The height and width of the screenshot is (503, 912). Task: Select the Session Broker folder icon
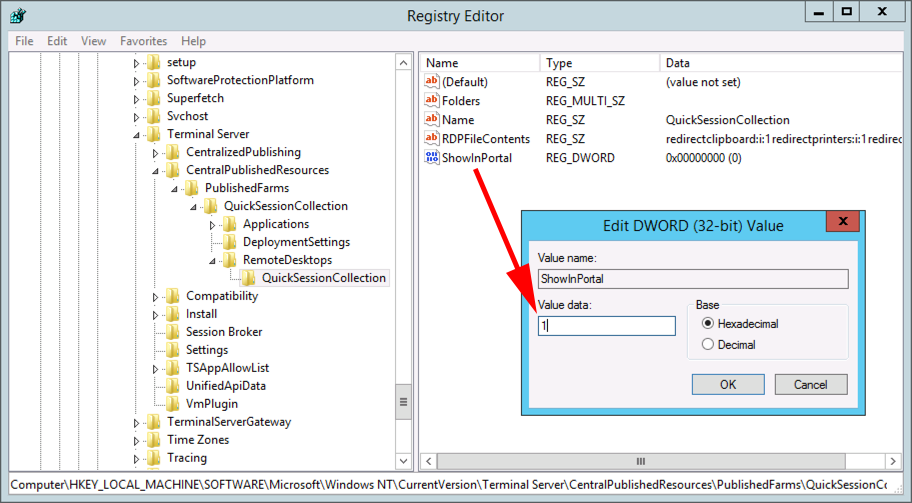173,333
